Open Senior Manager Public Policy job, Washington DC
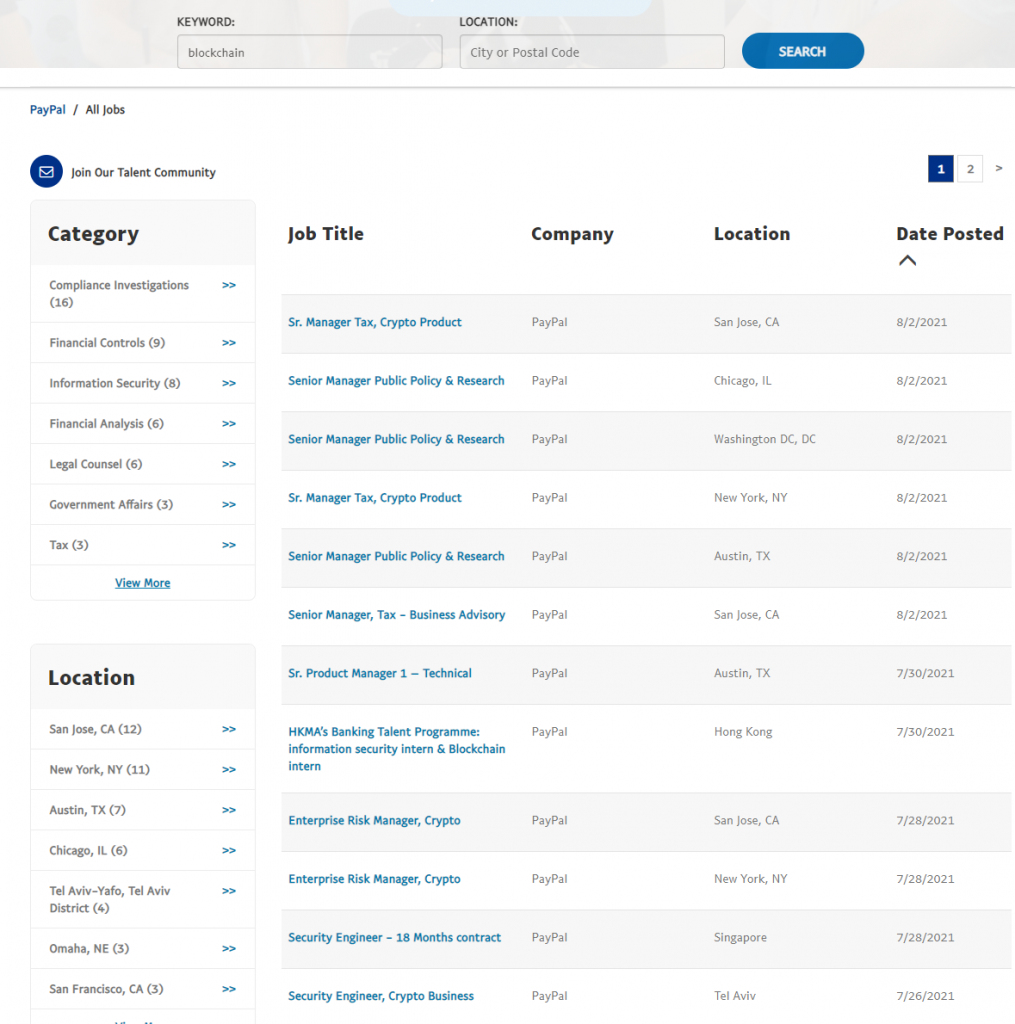Screen dimensions: 1015x1024 coord(396,440)
